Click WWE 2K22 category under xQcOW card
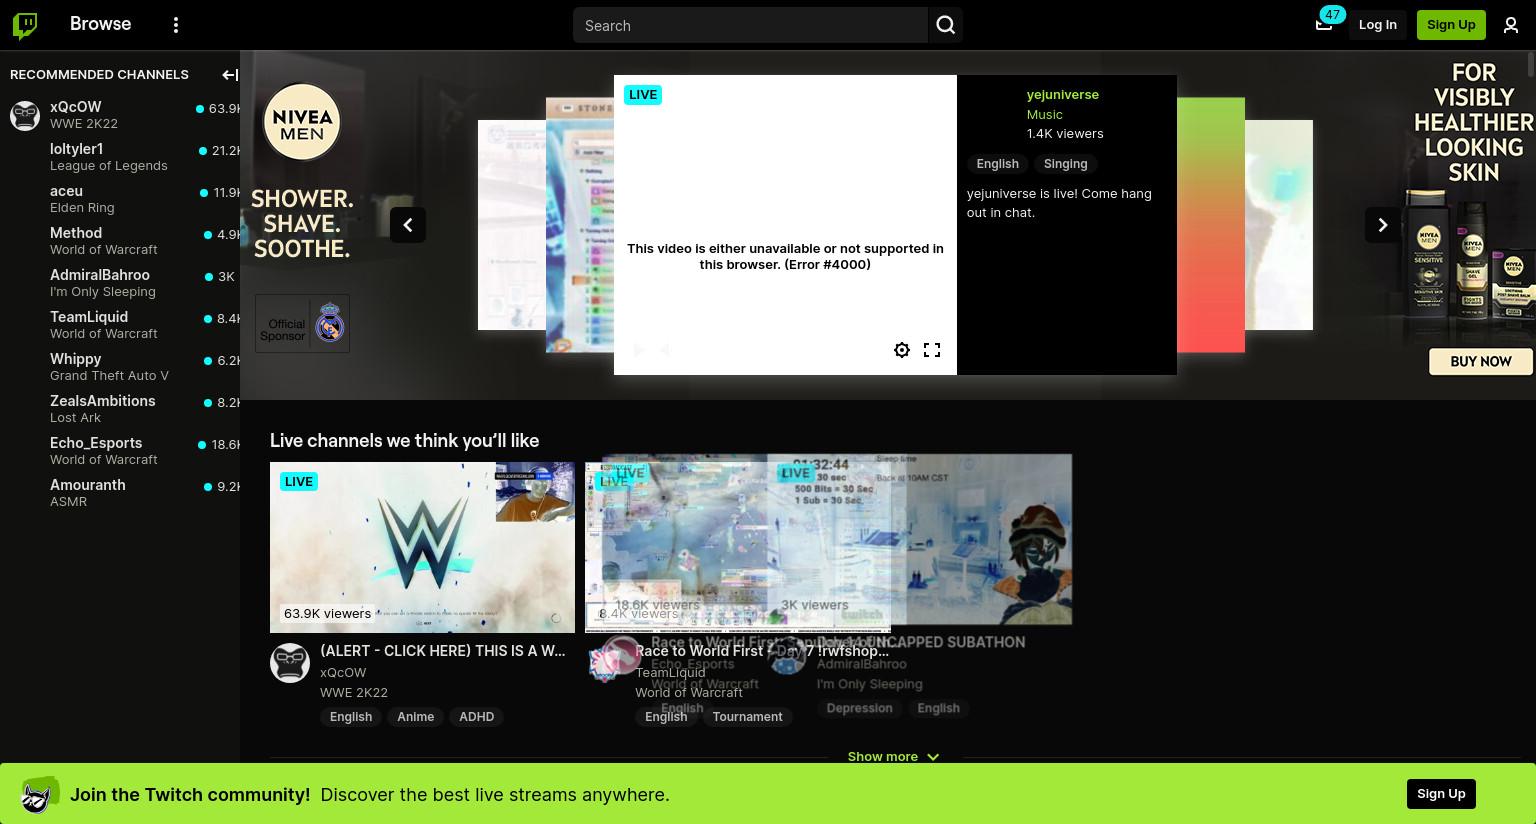This screenshot has width=1536, height=824. 354,692
